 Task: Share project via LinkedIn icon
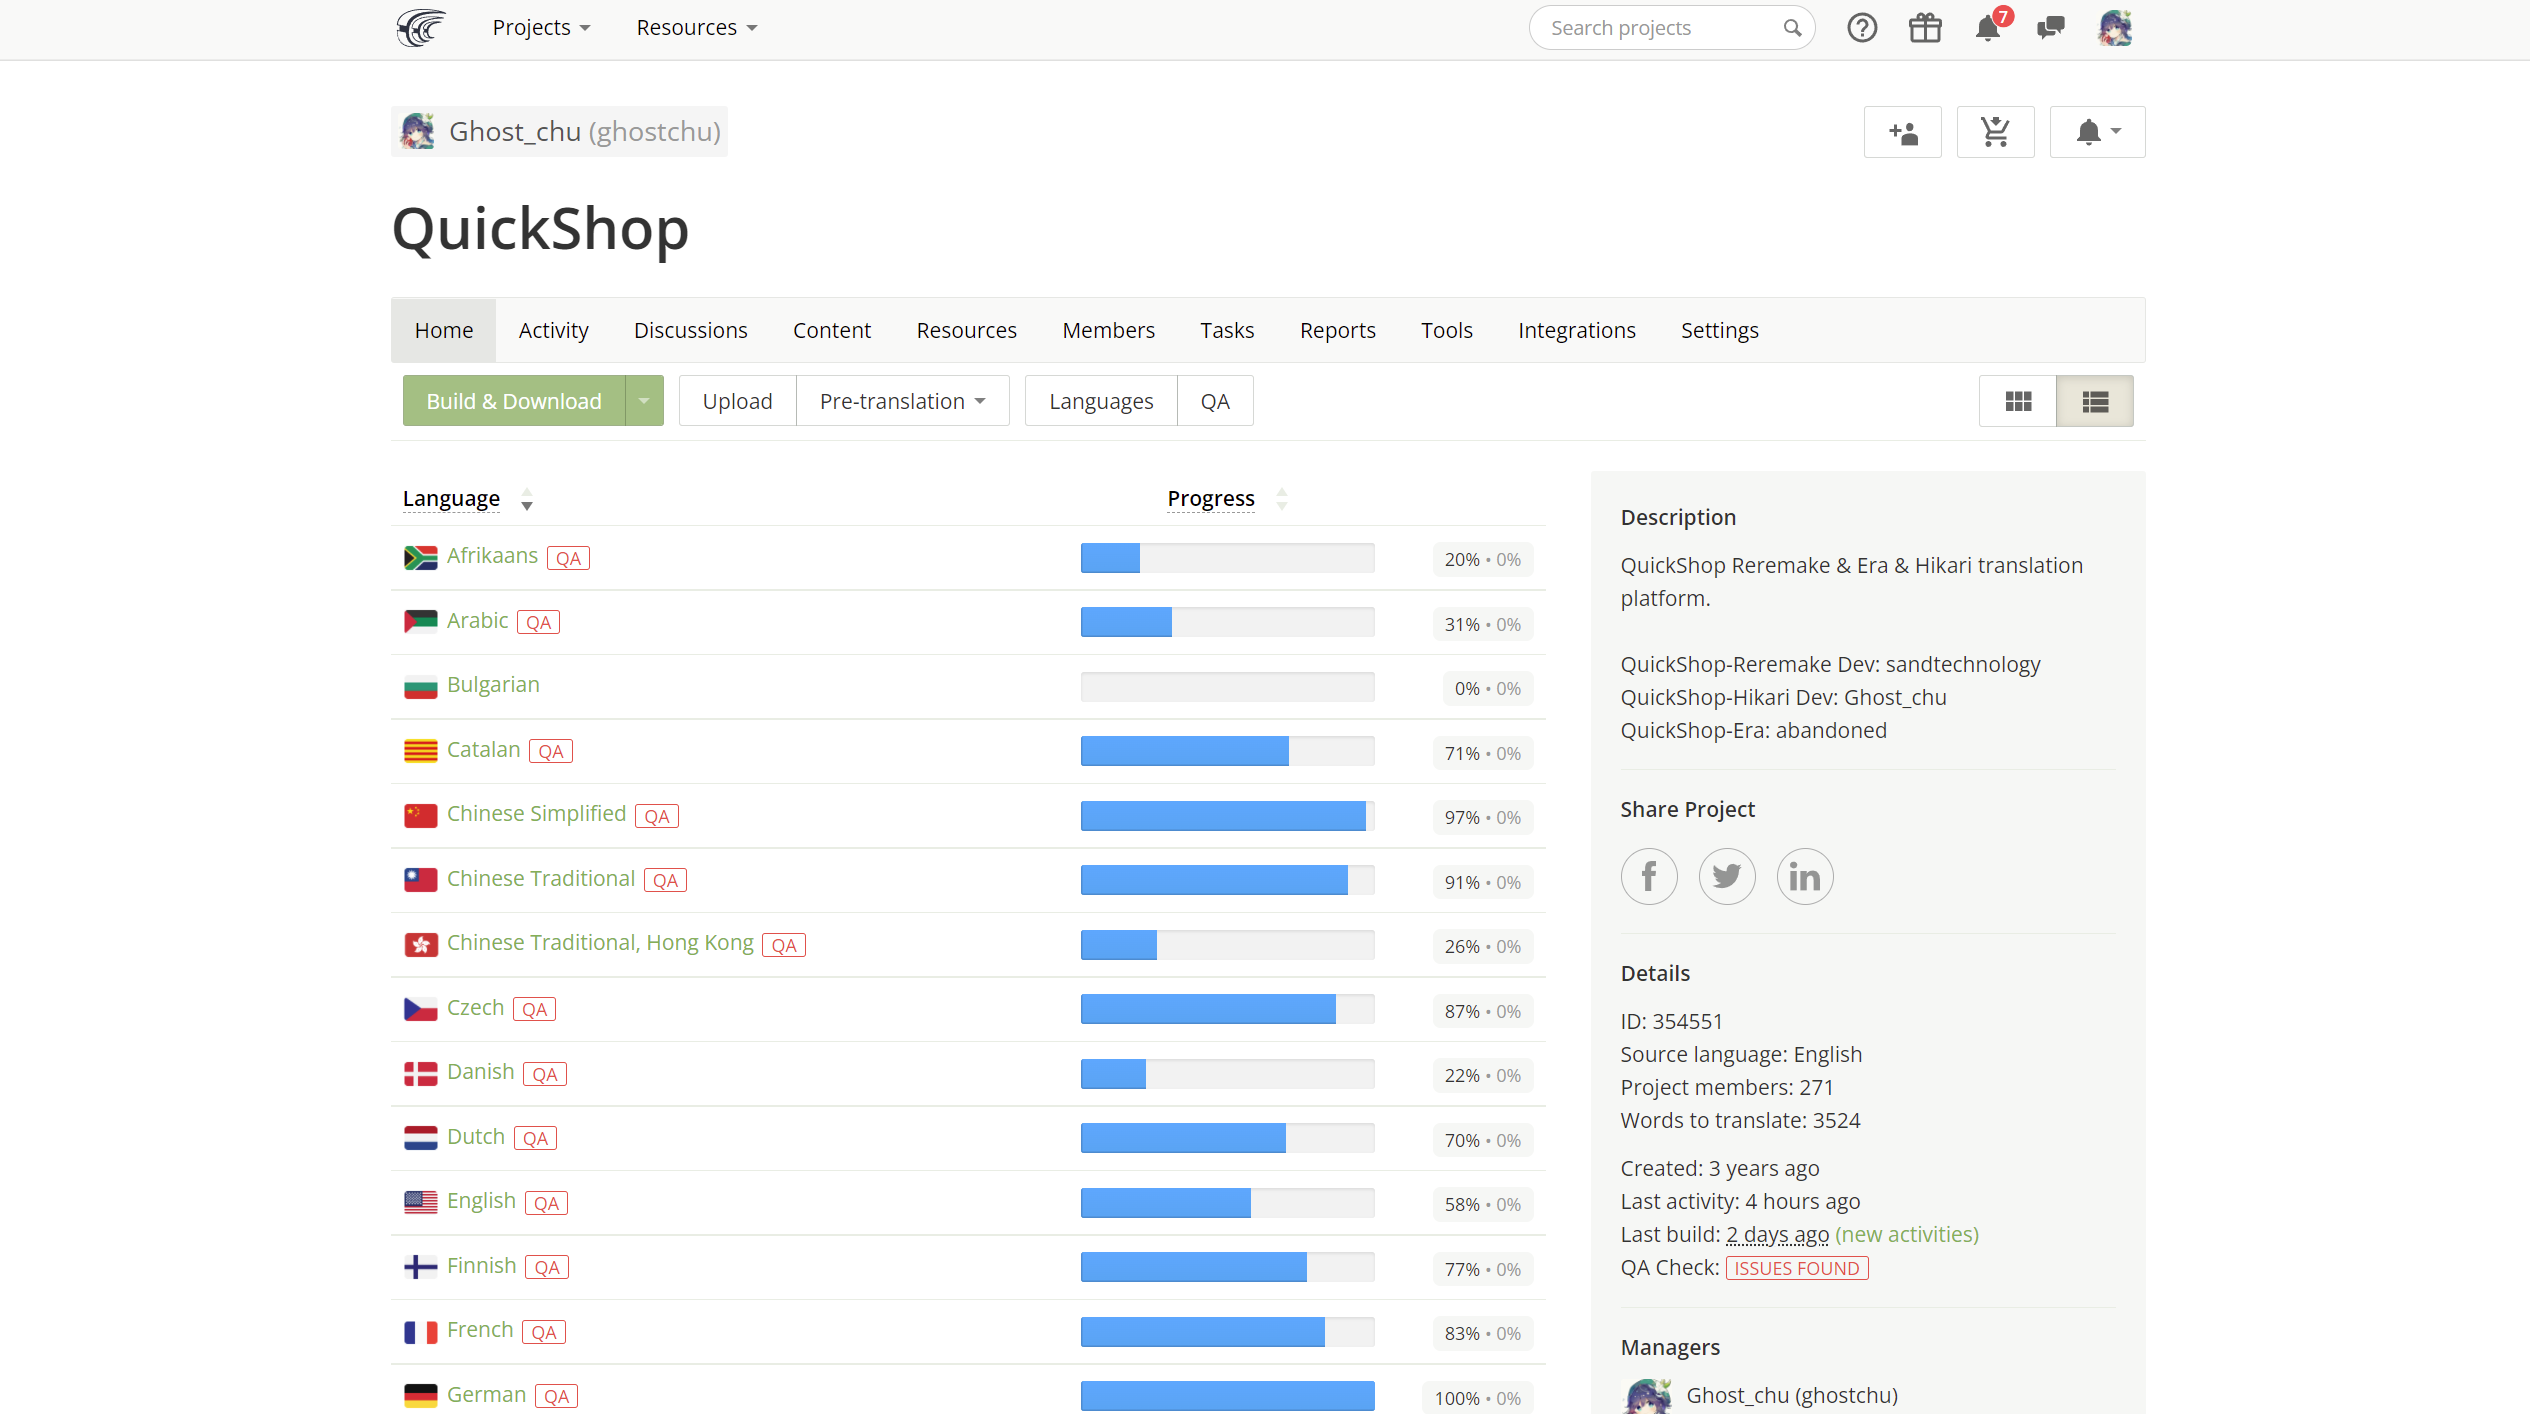pyautogui.click(x=1804, y=877)
